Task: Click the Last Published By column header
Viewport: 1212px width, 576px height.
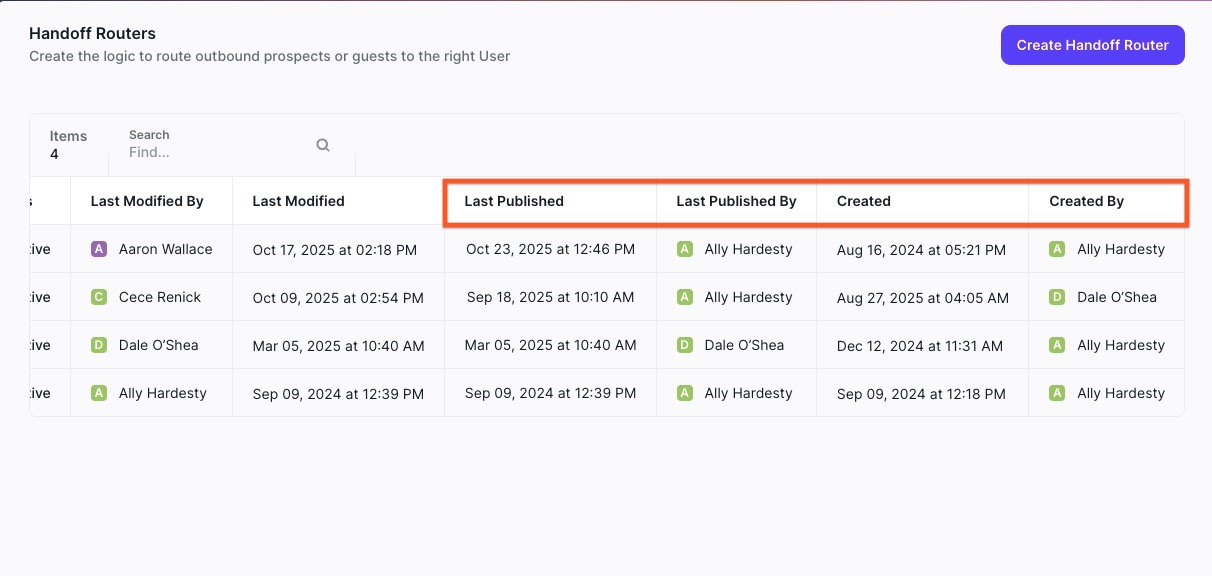Action: click(x=736, y=201)
